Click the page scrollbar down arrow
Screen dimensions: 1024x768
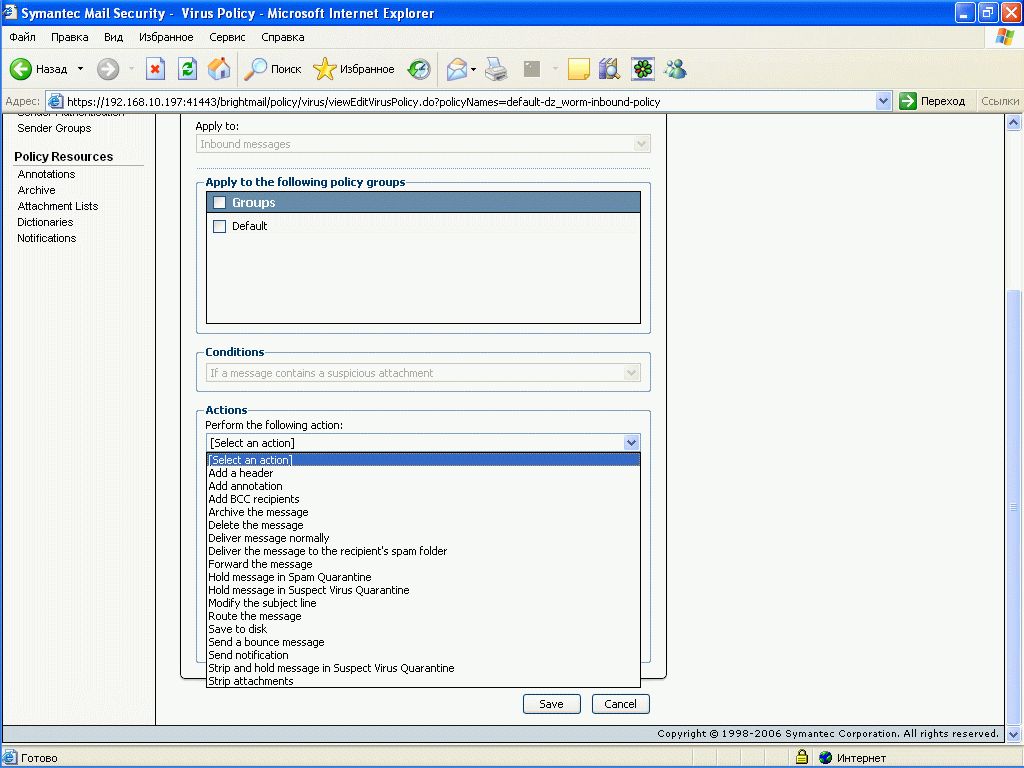(x=1013, y=734)
